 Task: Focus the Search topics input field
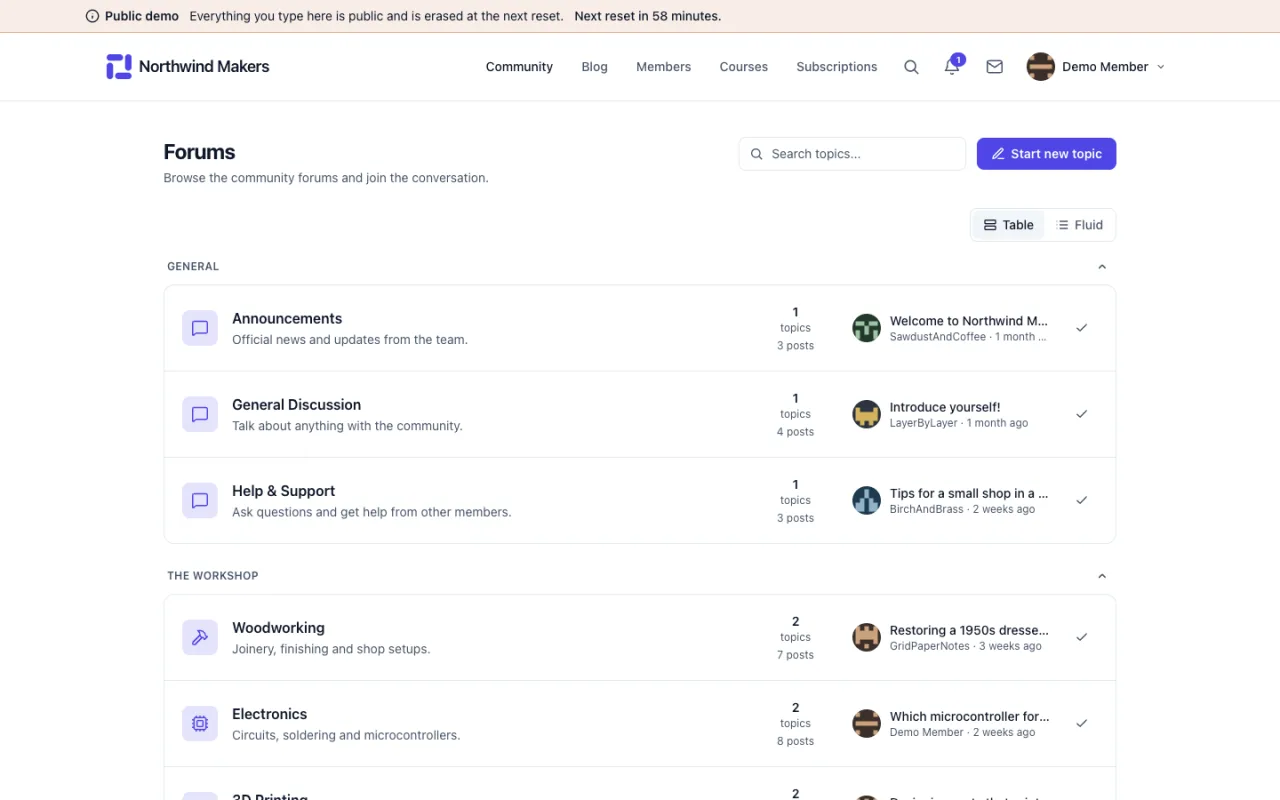pos(852,154)
